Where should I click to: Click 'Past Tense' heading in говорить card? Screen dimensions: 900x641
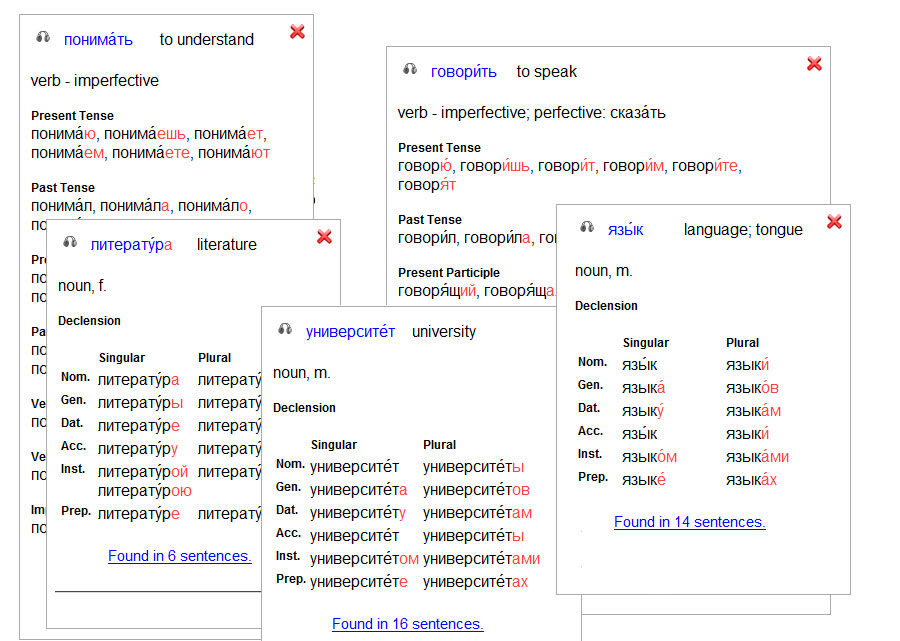[430, 220]
